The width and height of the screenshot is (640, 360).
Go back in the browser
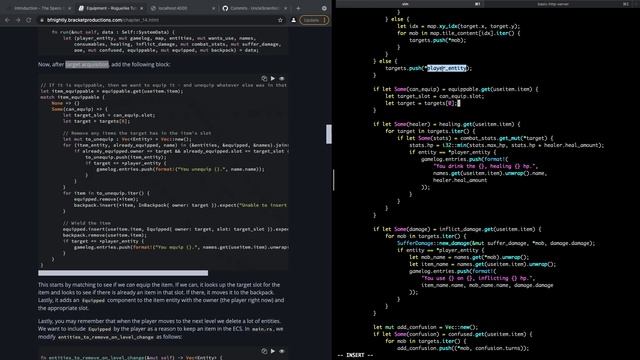[x=7, y=20]
